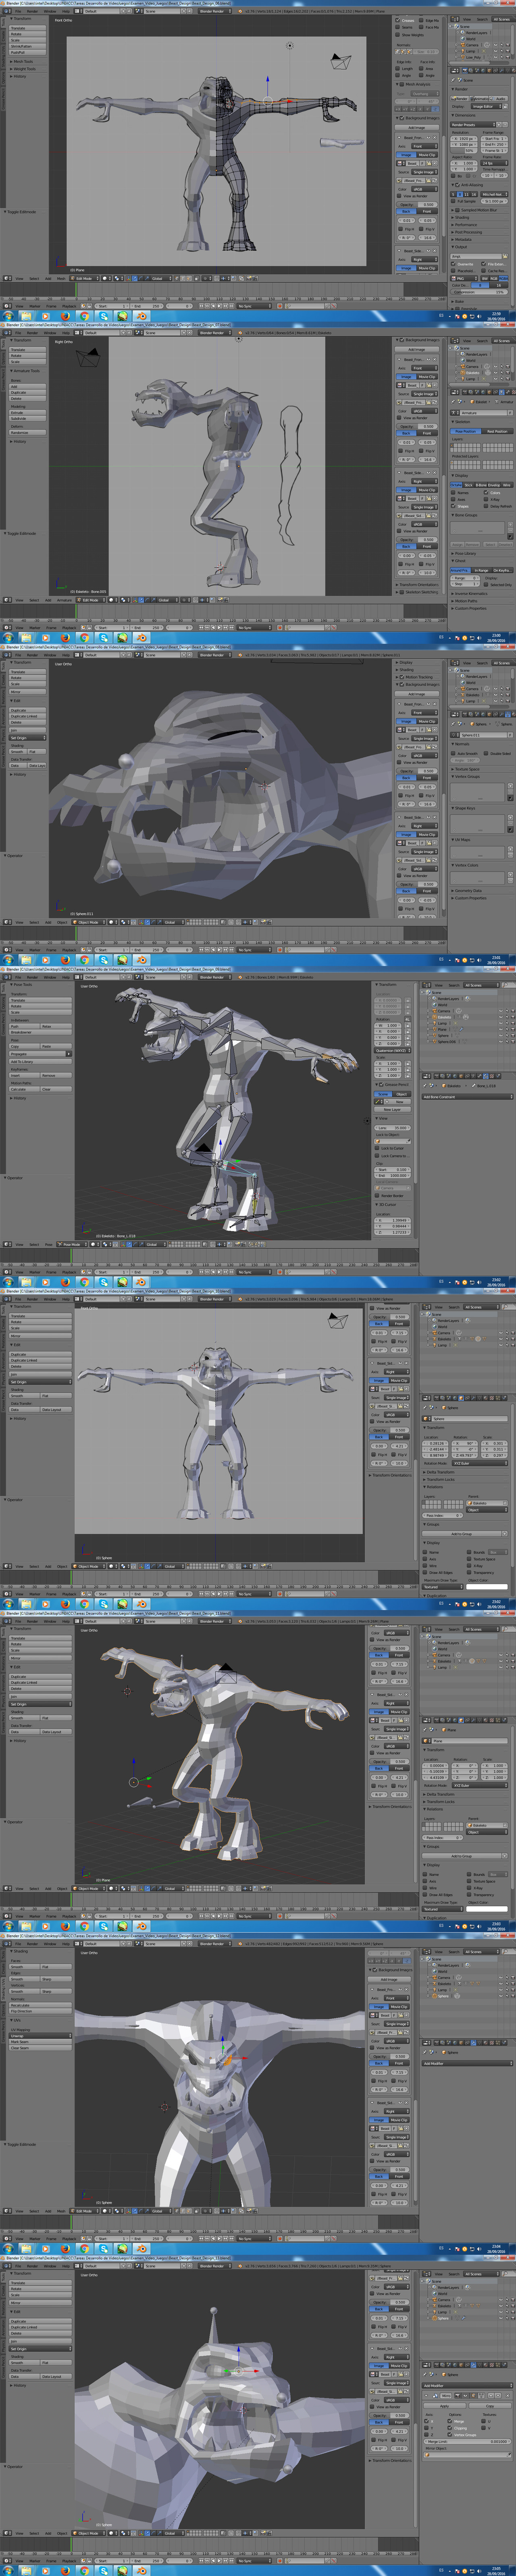Viewport: 516px width, 2576px height.
Task: Expand Vertex Colors panel in mesh data properties
Action: pos(467,865)
